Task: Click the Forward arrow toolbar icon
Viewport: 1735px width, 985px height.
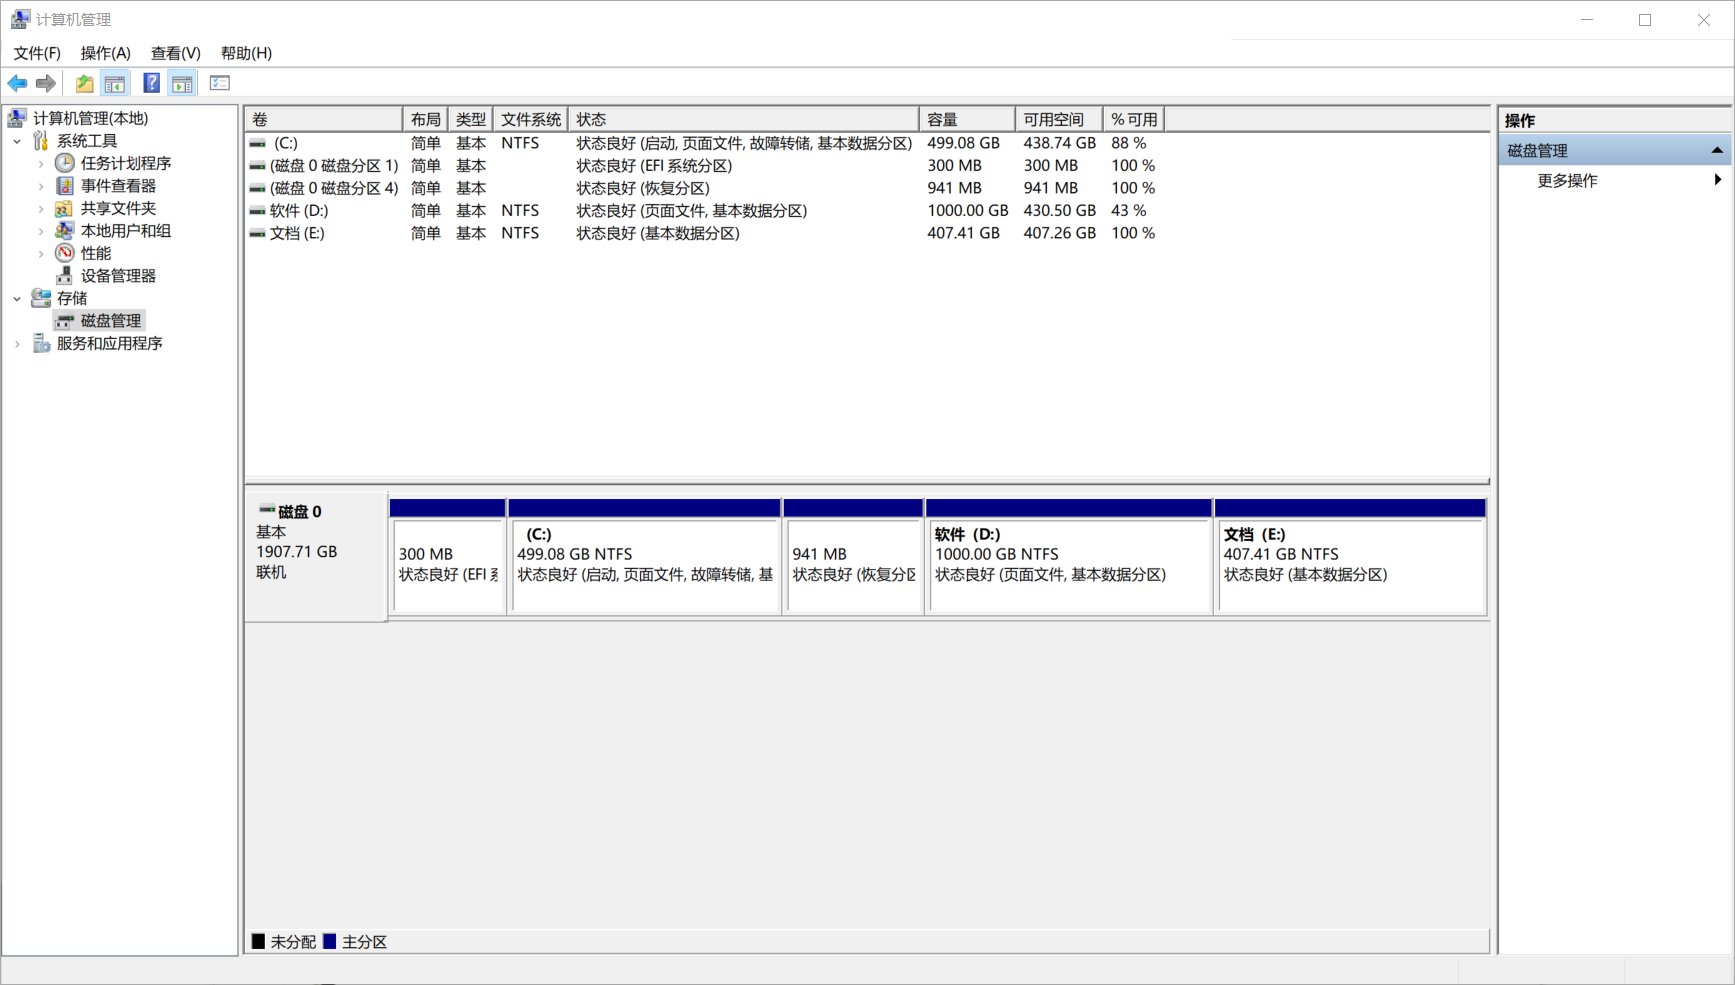Action: click(x=46, y=84)
